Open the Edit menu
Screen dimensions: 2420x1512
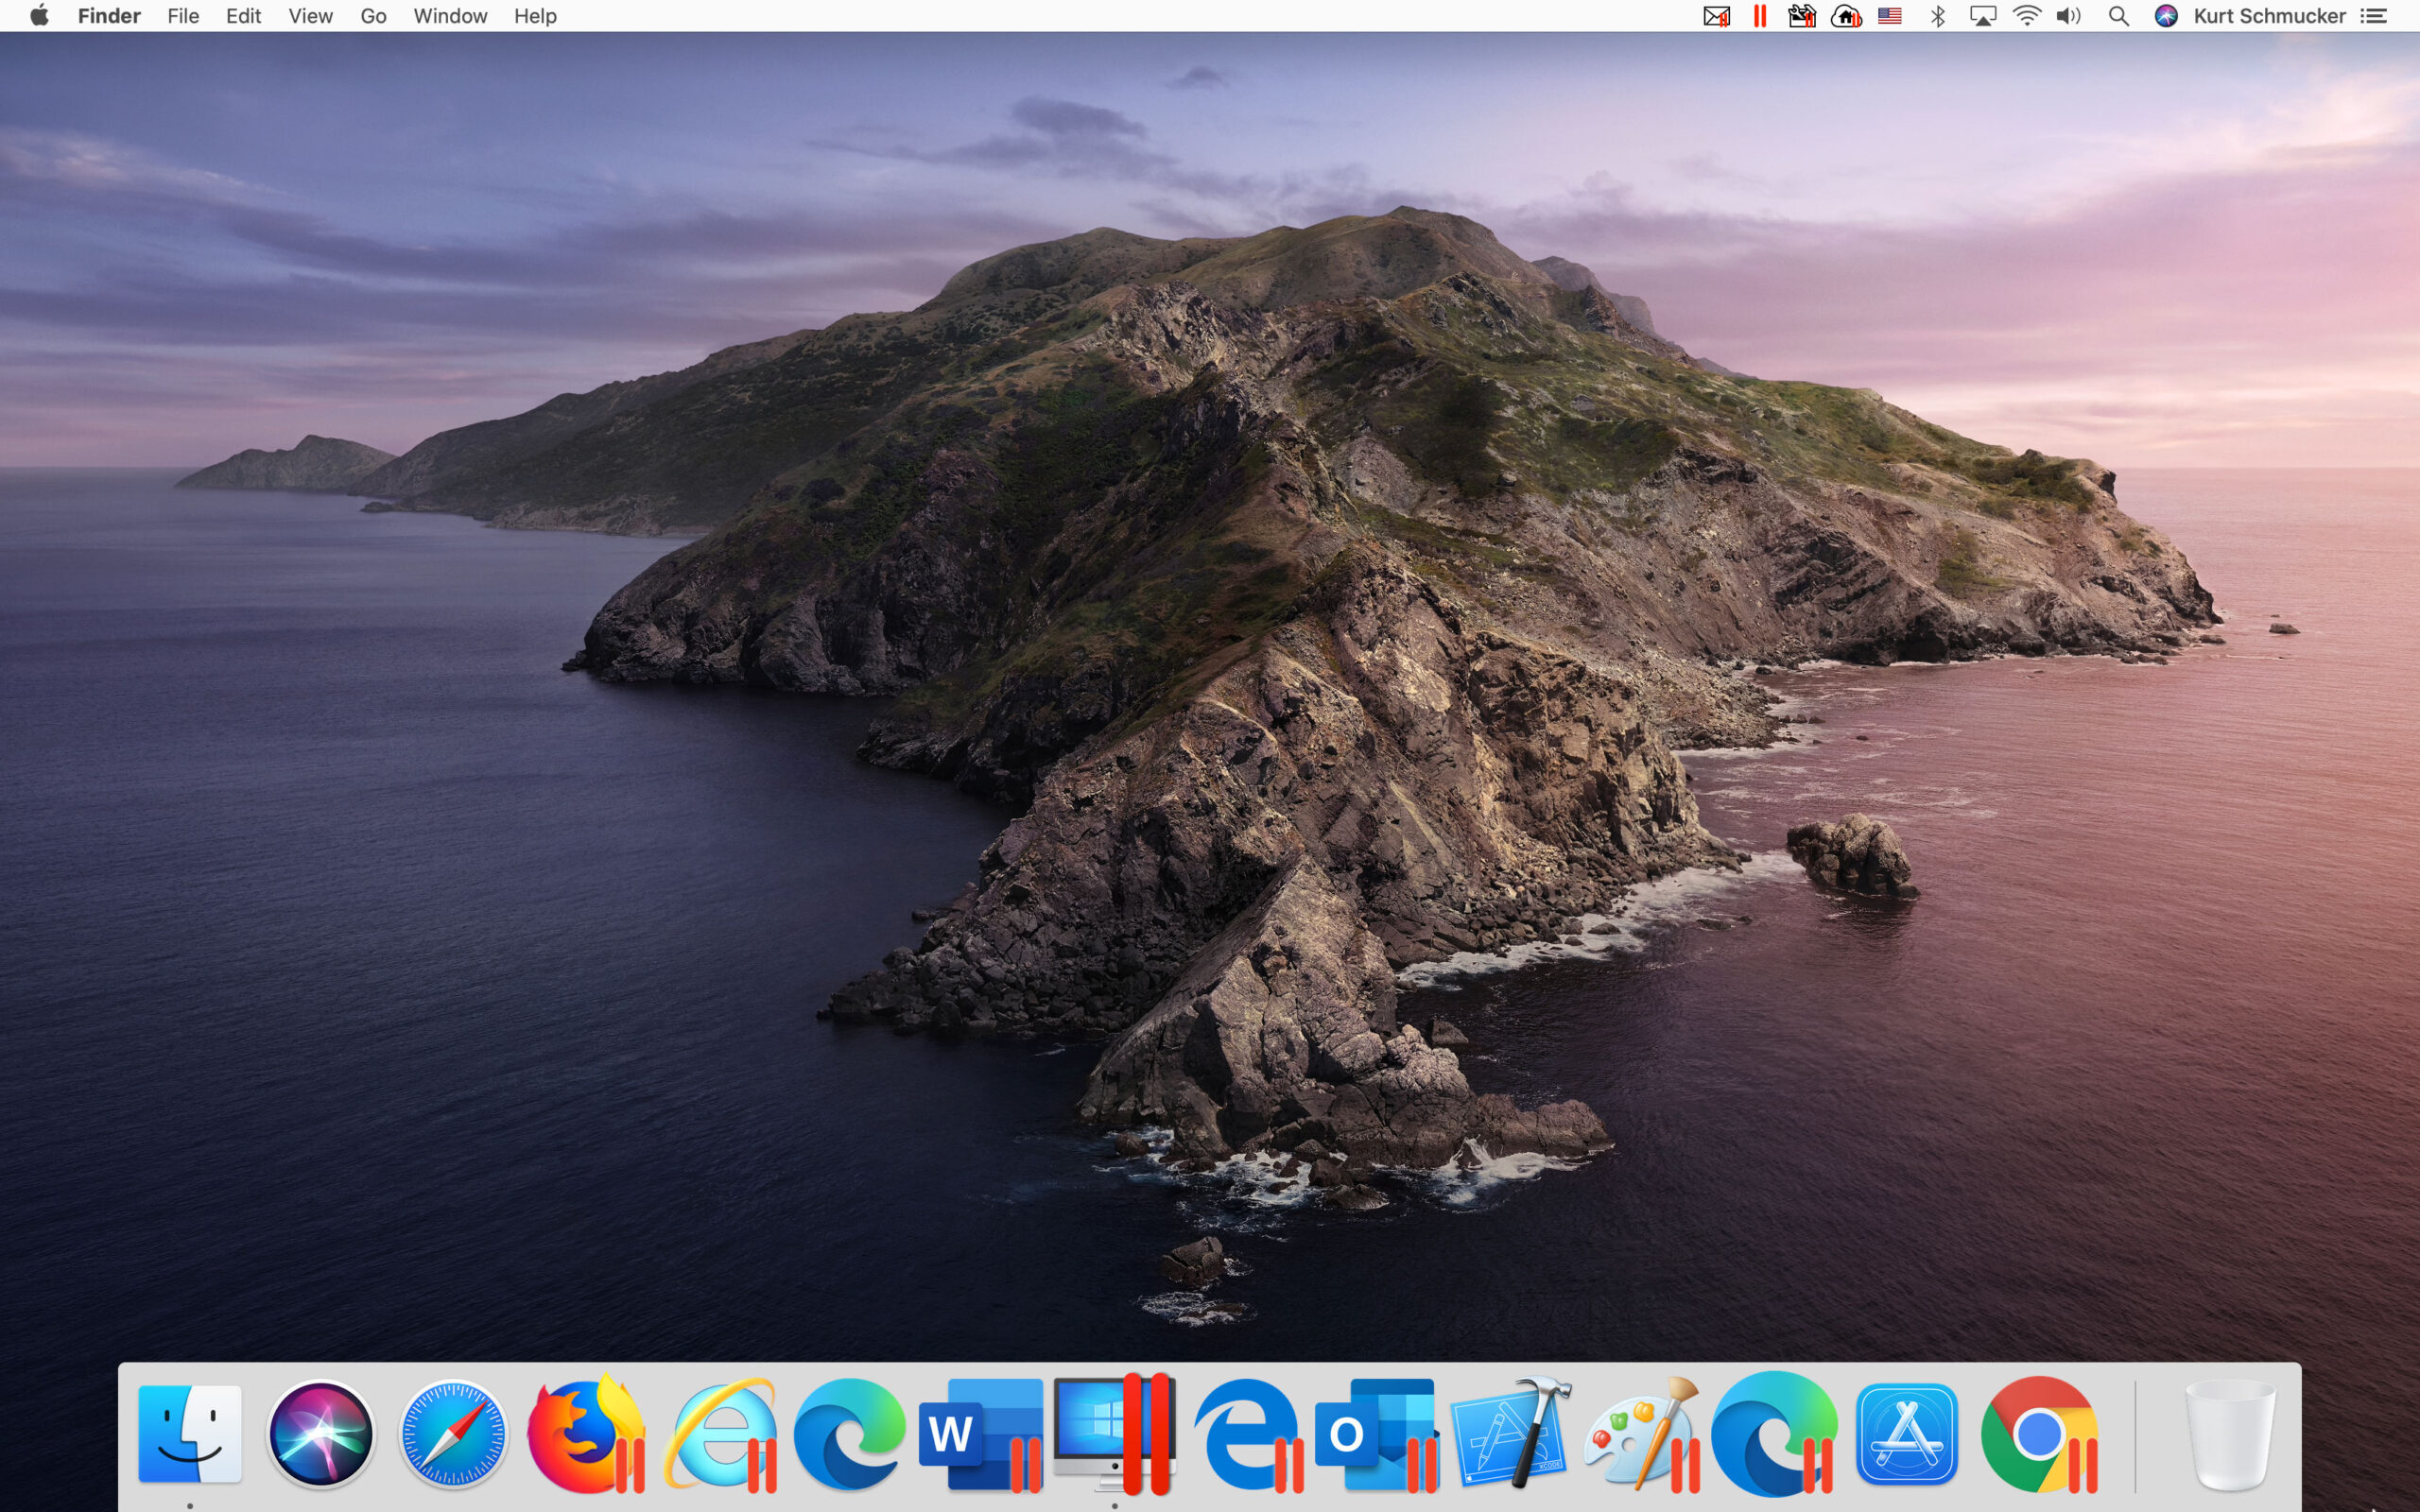(x=243, y=16)
